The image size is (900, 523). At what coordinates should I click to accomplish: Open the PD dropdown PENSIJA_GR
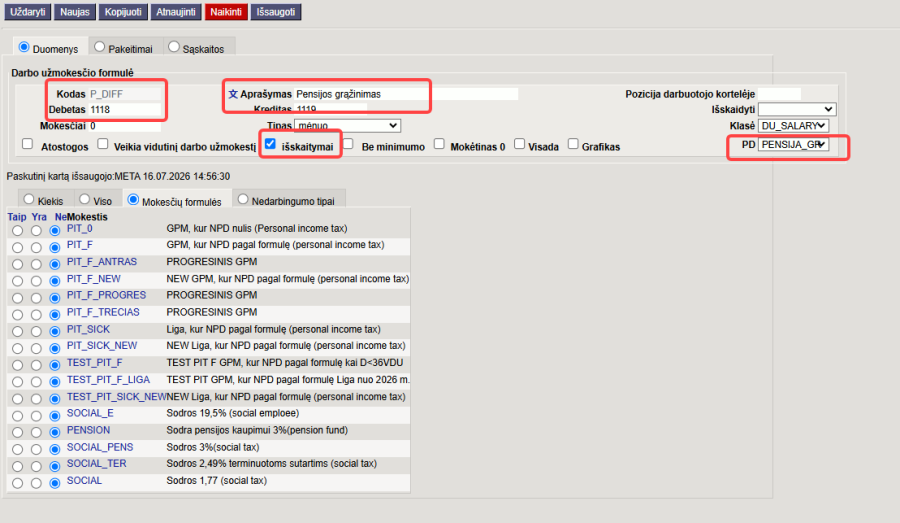794,145
